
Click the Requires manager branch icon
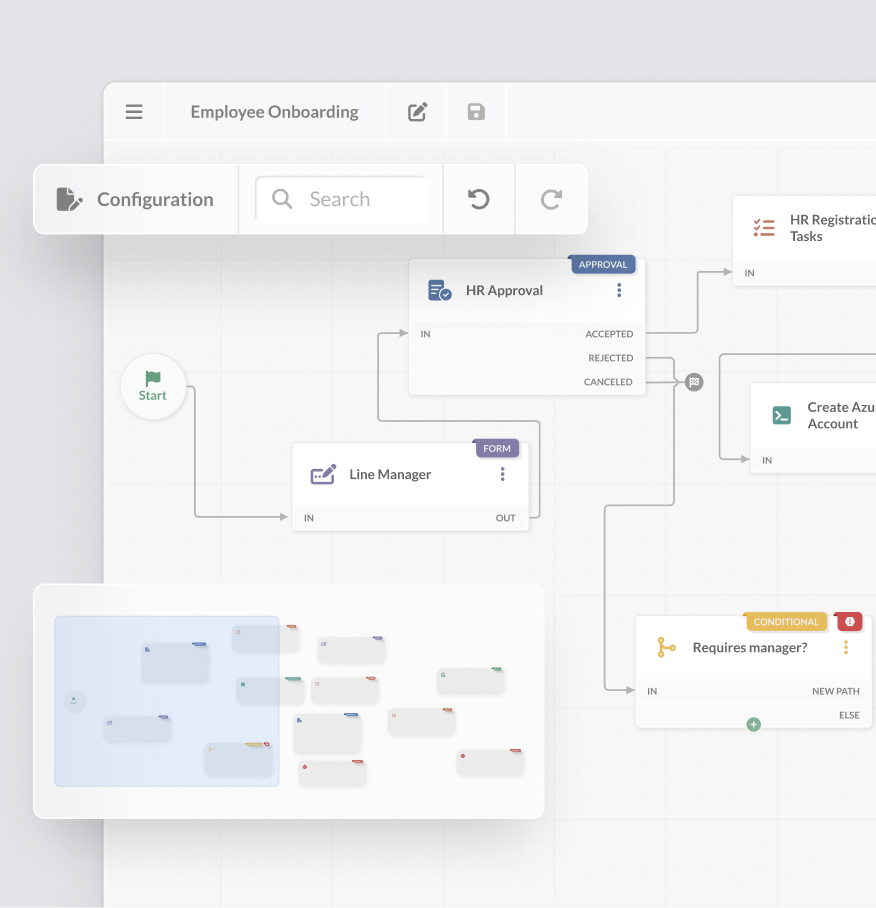tap(666, 648)
